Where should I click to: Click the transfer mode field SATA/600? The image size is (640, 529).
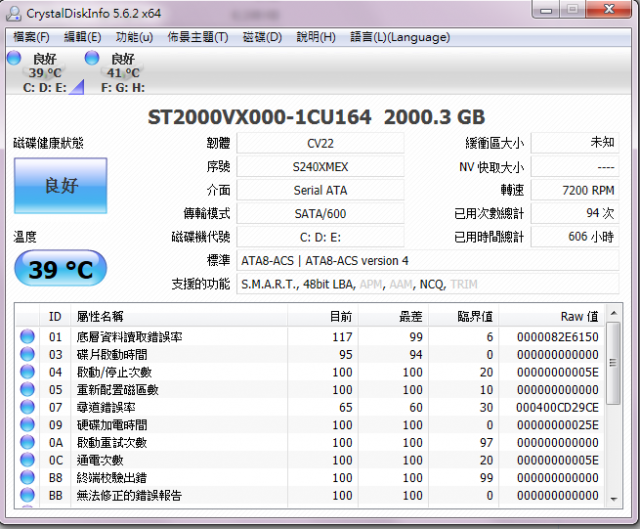click(320, 213)
